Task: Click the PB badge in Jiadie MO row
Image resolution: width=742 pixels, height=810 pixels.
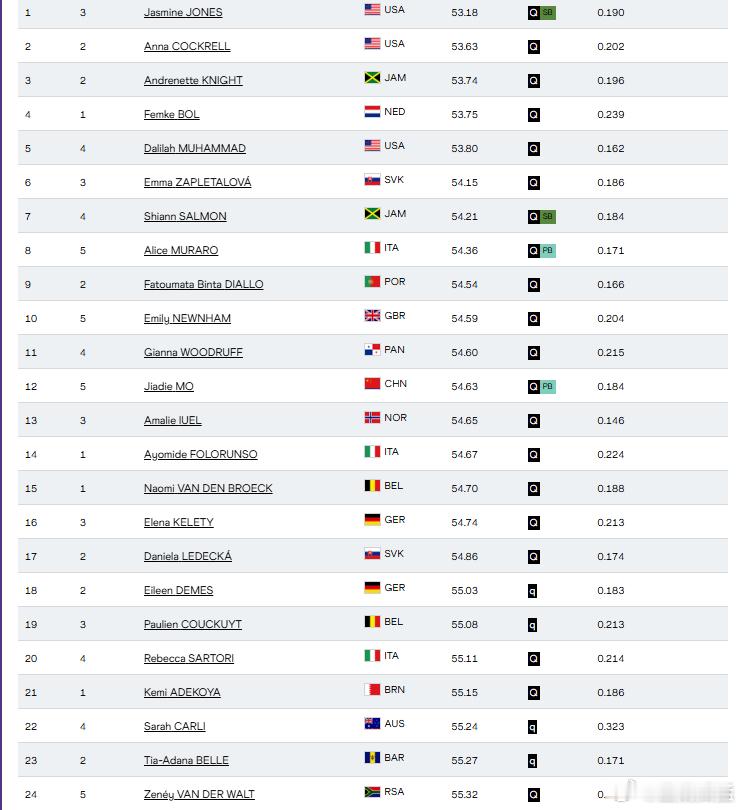Action: tap(548, 386)
